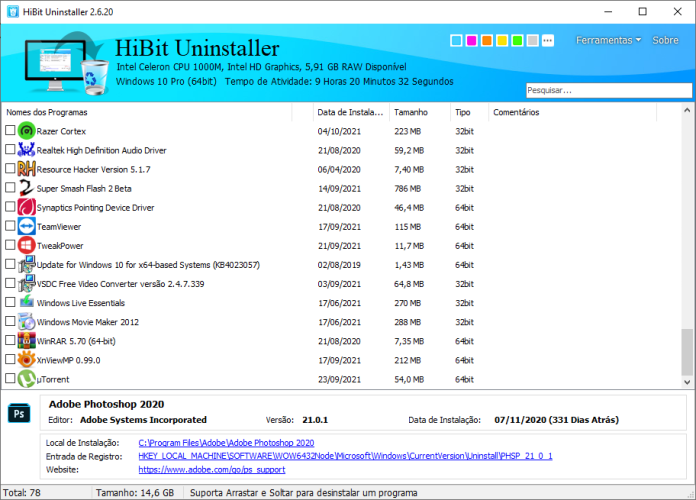696x500 pixels.
Task: Sort by Tipo column header
Action: tap(469, 112)
